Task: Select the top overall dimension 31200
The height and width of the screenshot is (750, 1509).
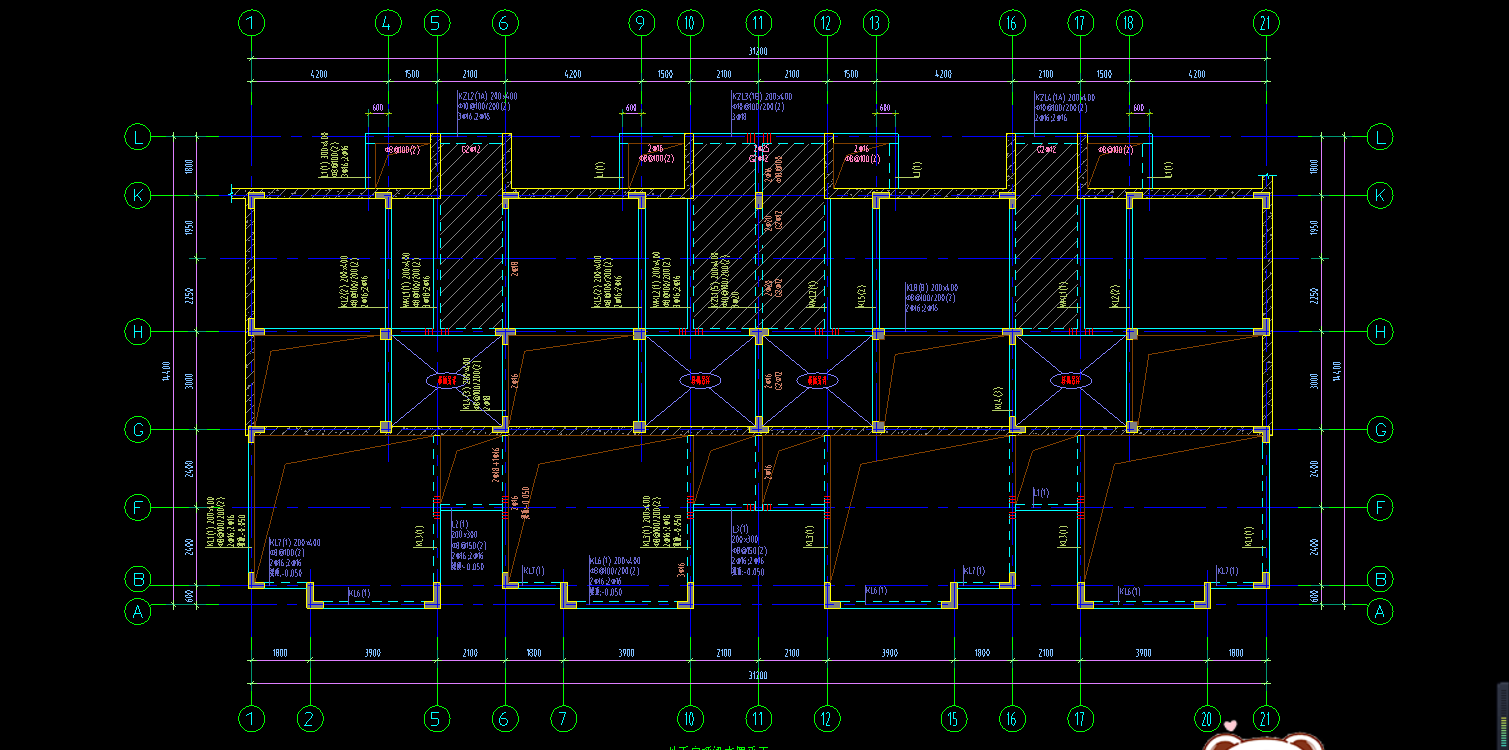Action: [x=758, y=50]
